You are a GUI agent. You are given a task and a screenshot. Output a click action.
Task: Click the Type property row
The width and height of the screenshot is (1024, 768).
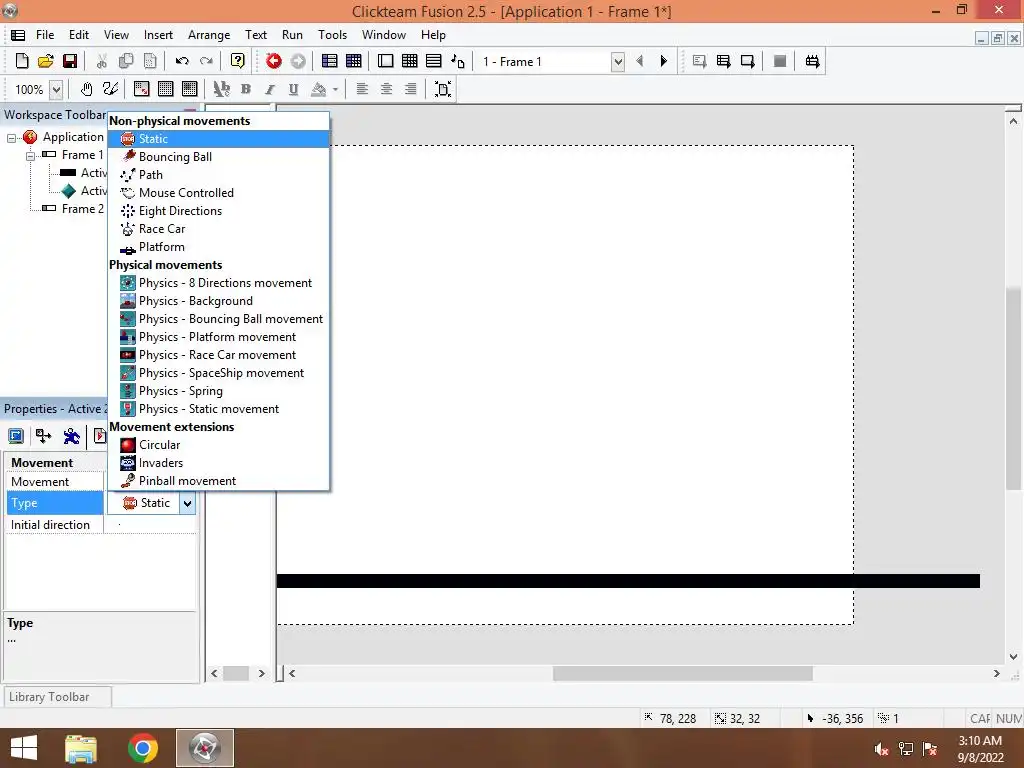[x=54, y=504]
